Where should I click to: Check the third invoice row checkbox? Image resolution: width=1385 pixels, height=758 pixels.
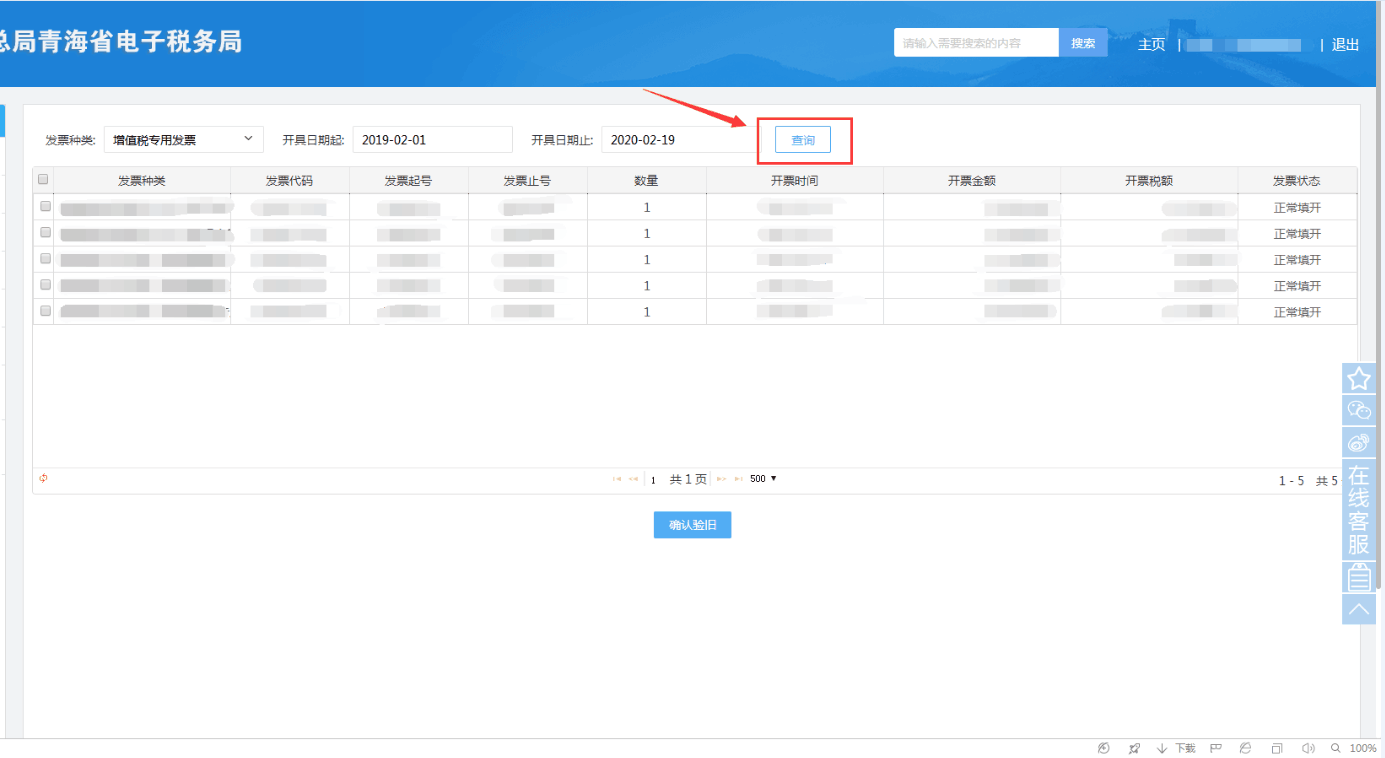(45, 258)
